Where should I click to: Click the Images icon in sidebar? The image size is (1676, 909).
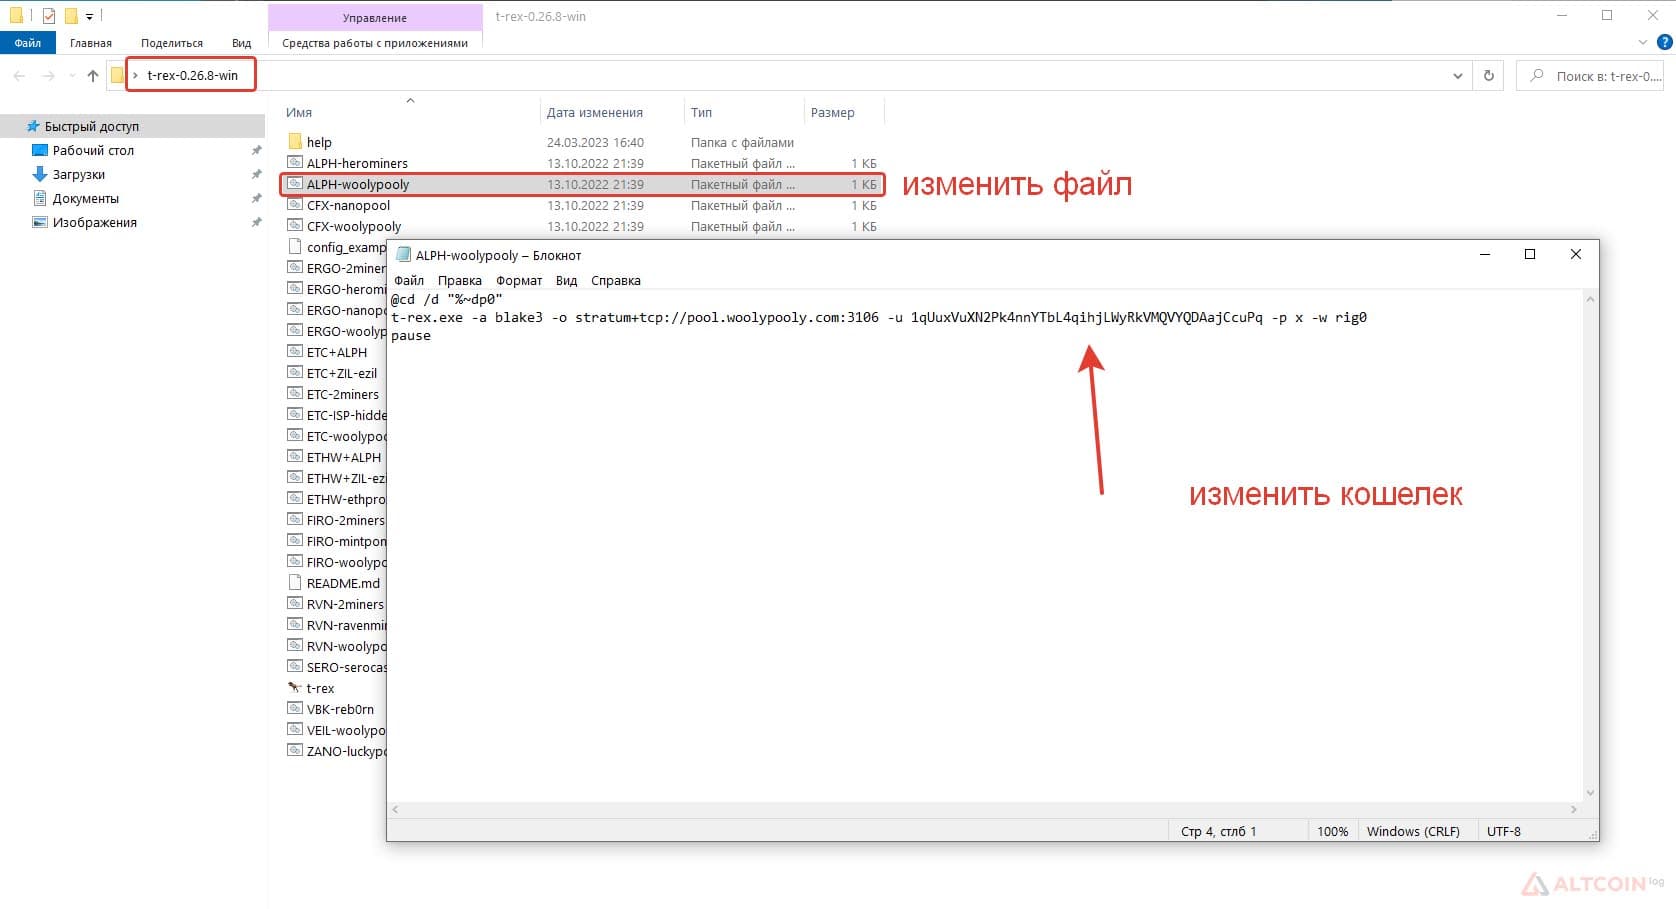tap(40, 222)
